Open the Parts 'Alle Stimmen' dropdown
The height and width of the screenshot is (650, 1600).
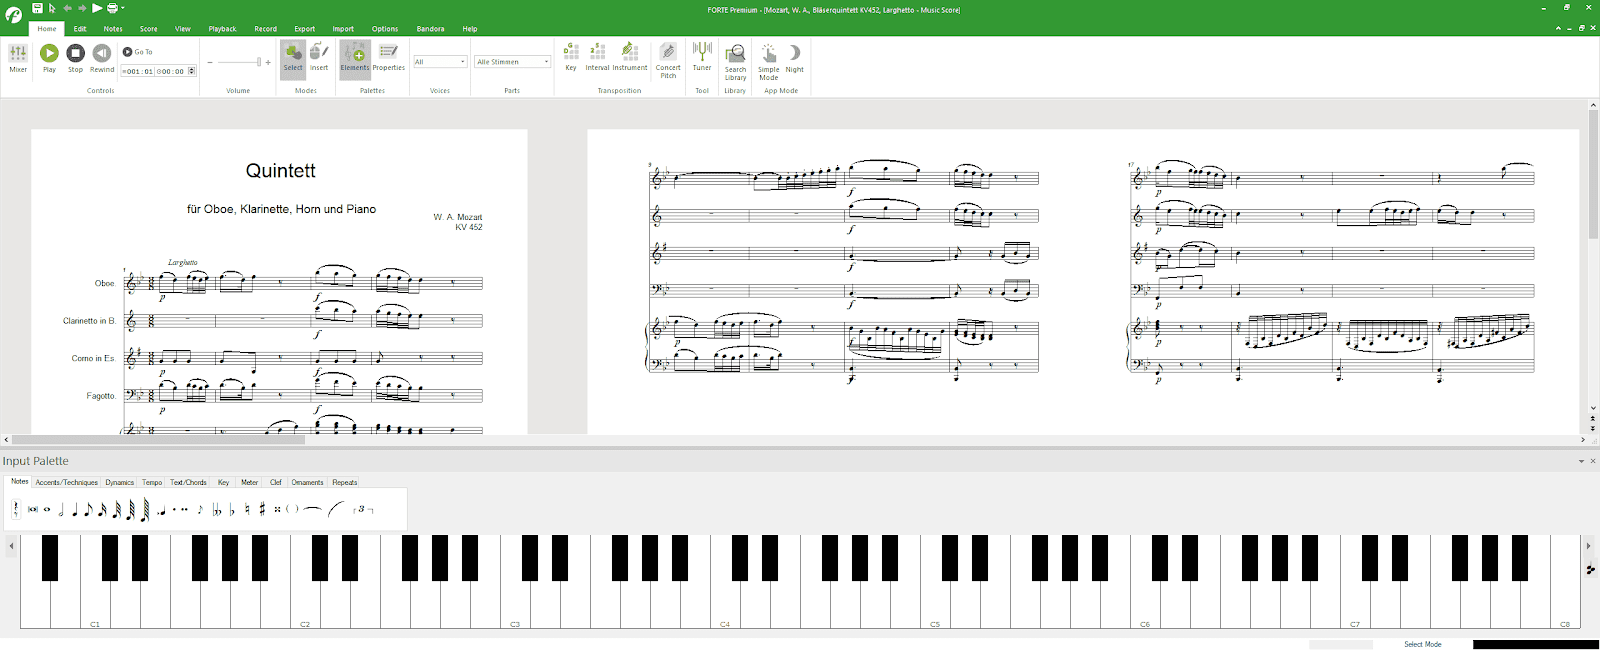pos(512,62)
